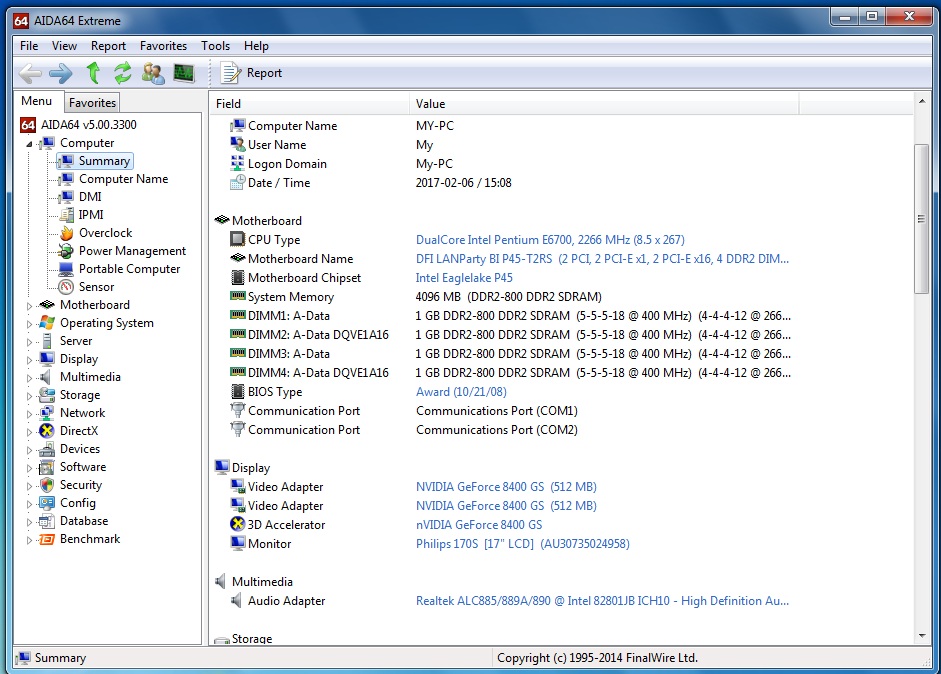Click the DirectX yellow X icon

[47, 431]
